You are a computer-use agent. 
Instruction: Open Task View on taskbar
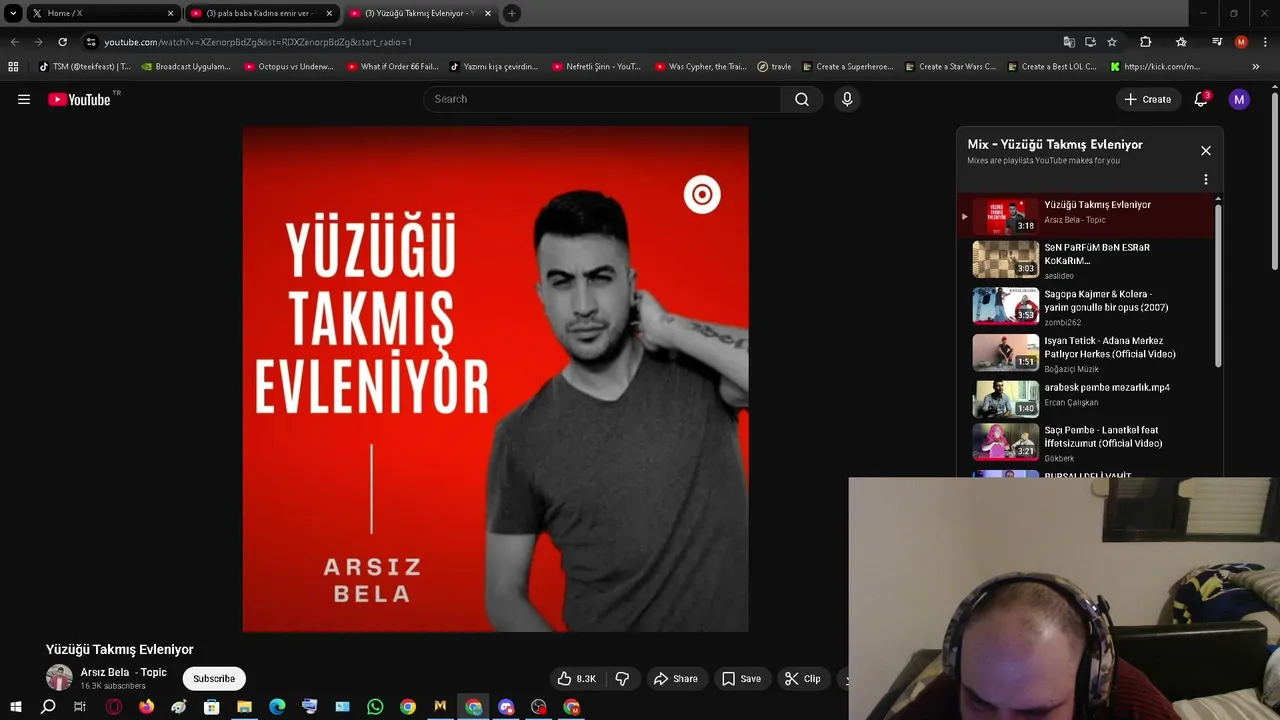point(80,707)
